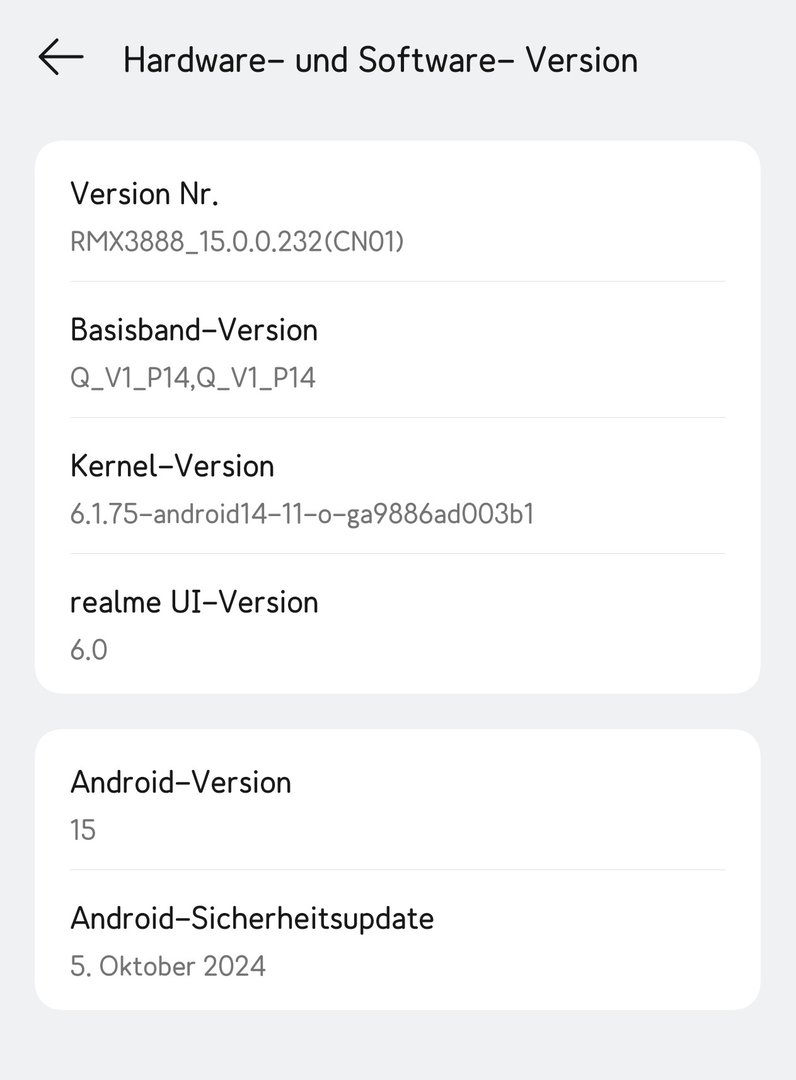Select the realme UI value 6.0

(x=89, y=649)
